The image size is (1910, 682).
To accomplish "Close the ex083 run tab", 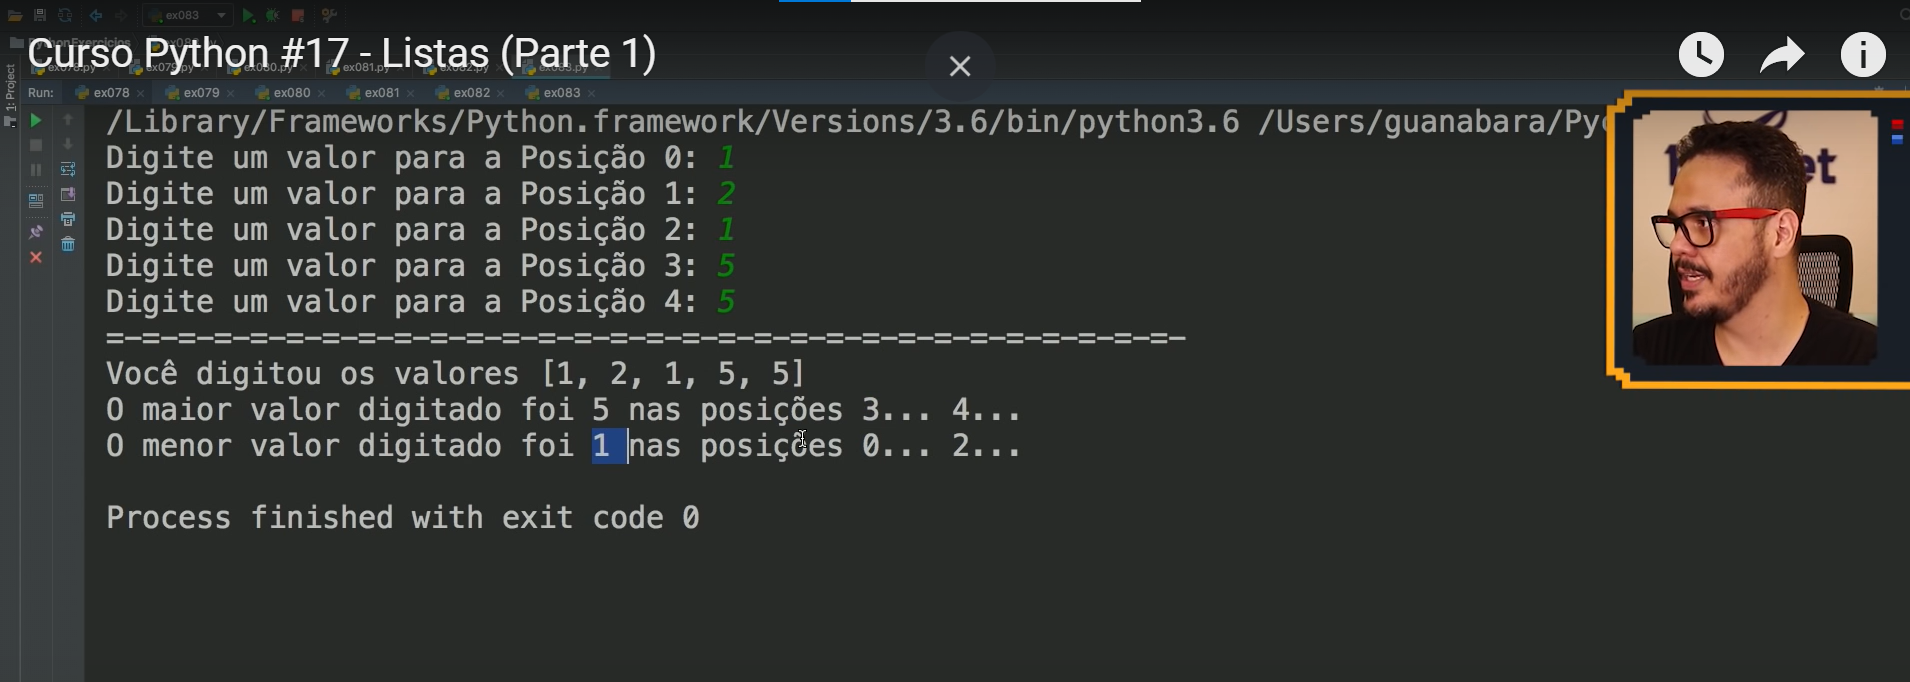I will point(592,93).
